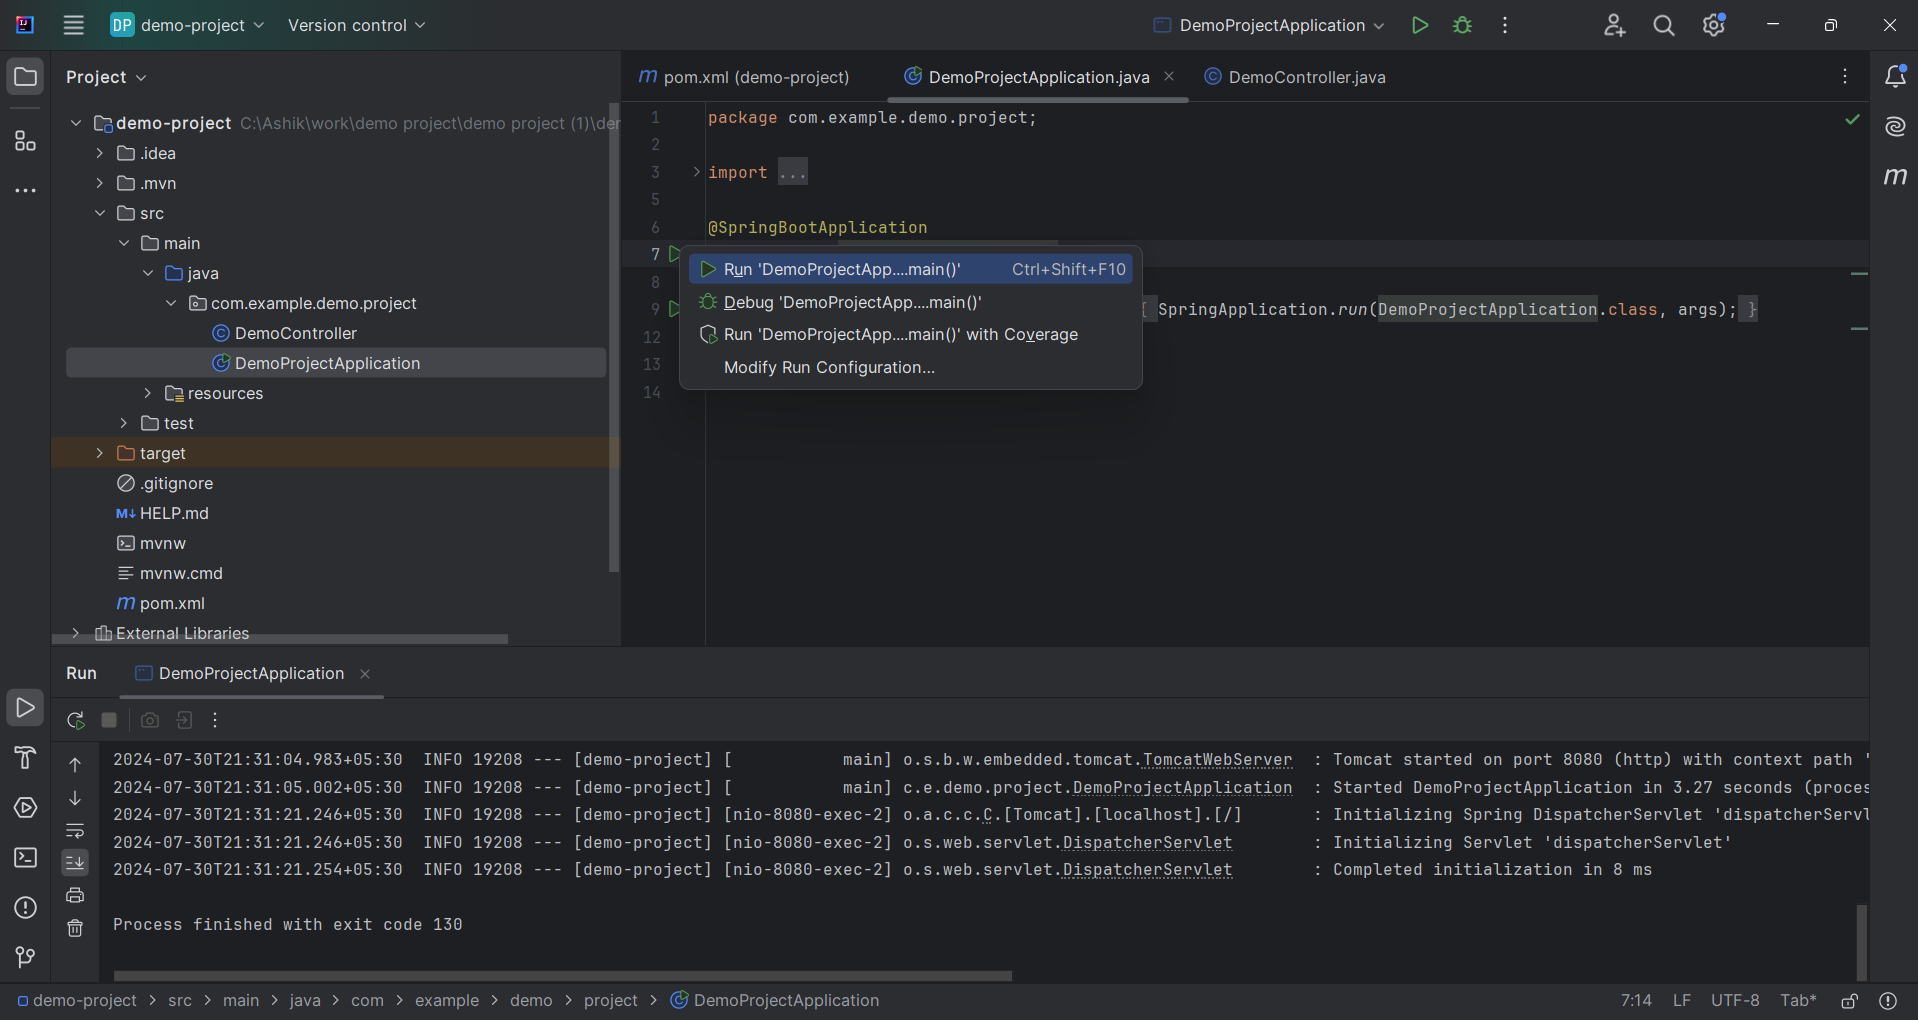Switch to the DemoController.java tab
The height and width of the screenshot is (1020, 1918).
pyautogui.click(x=1306, y=77)
